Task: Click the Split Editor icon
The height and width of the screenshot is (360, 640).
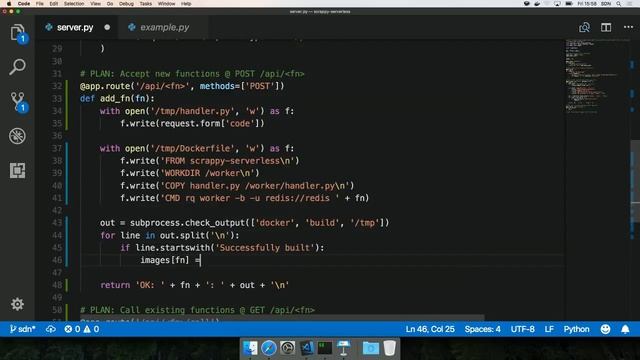Action: point(606,27)
